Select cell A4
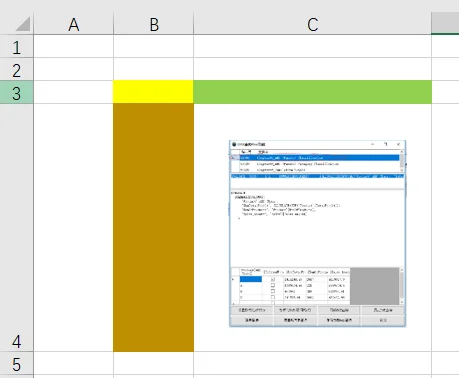The width and height of the screenshot is (459, 378). click(x=73, y=227)
